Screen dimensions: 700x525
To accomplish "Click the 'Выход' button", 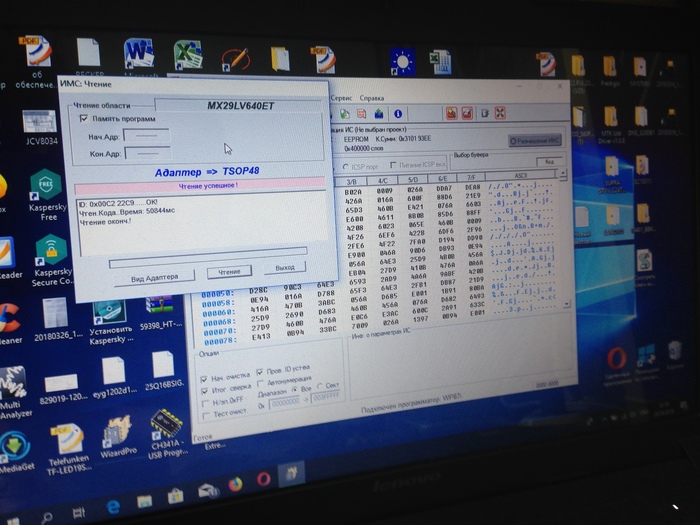I will coord(284,268).
